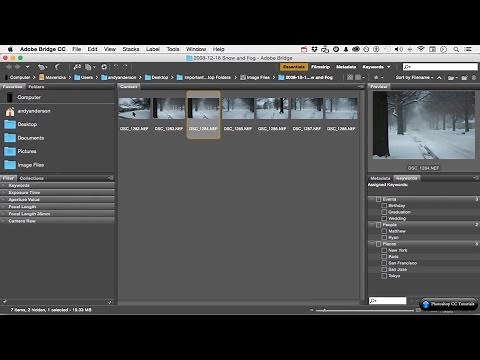Click the Desktop breadcrumb in path bar
This screenshot has height=360, width=480.
(156, 77)
